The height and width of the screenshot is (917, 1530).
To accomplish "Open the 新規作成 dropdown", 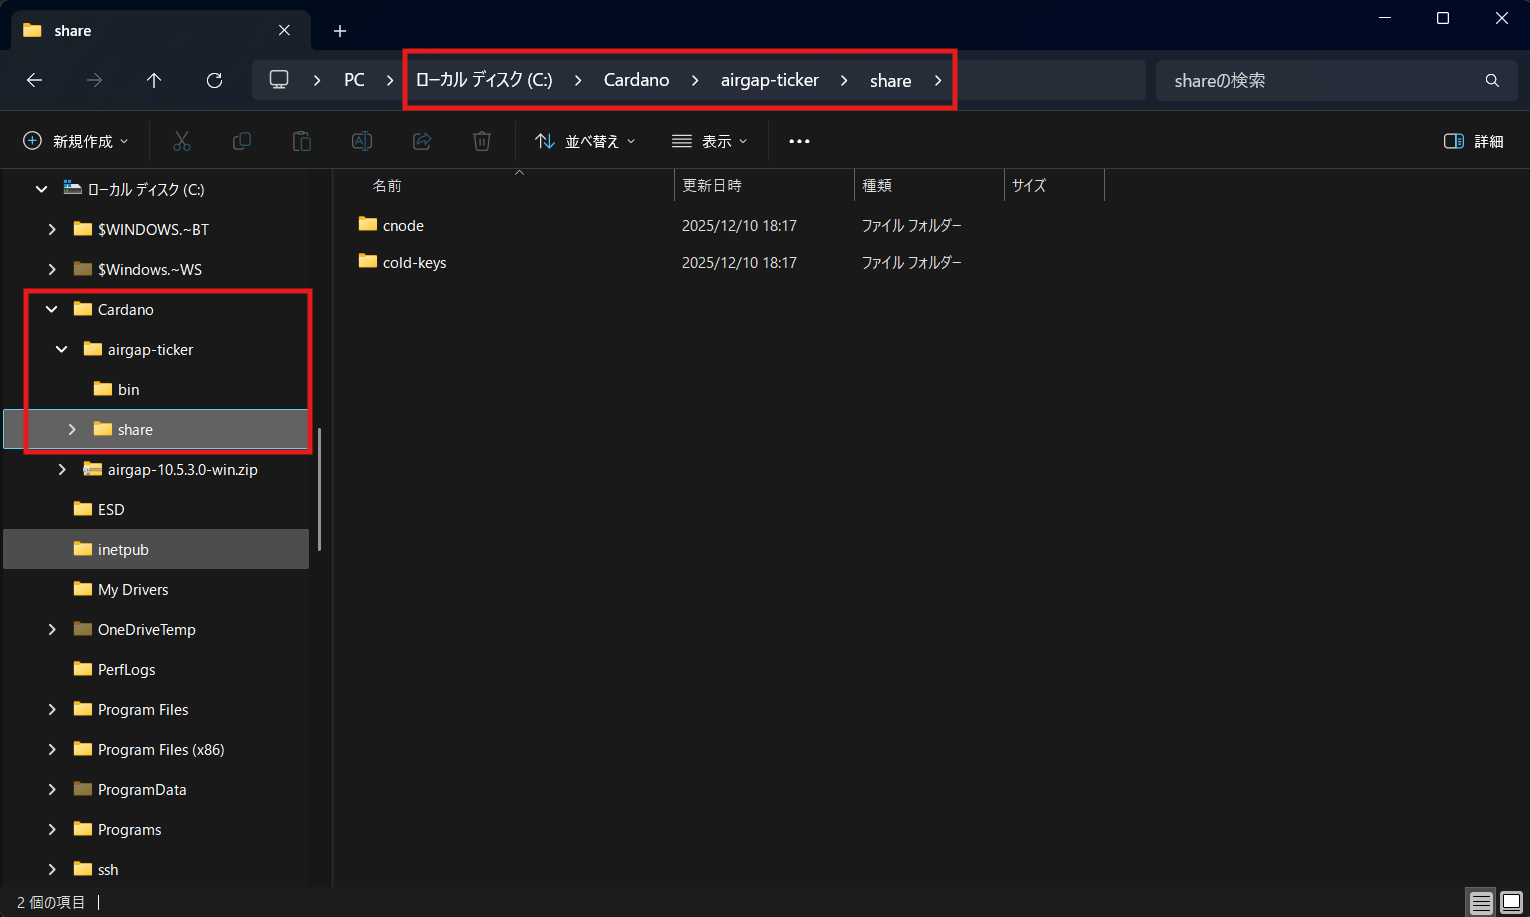I will [75, 140].
